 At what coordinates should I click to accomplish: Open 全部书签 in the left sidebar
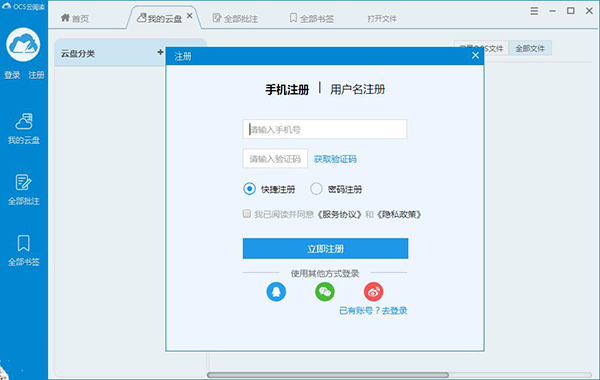coord(24,251)
